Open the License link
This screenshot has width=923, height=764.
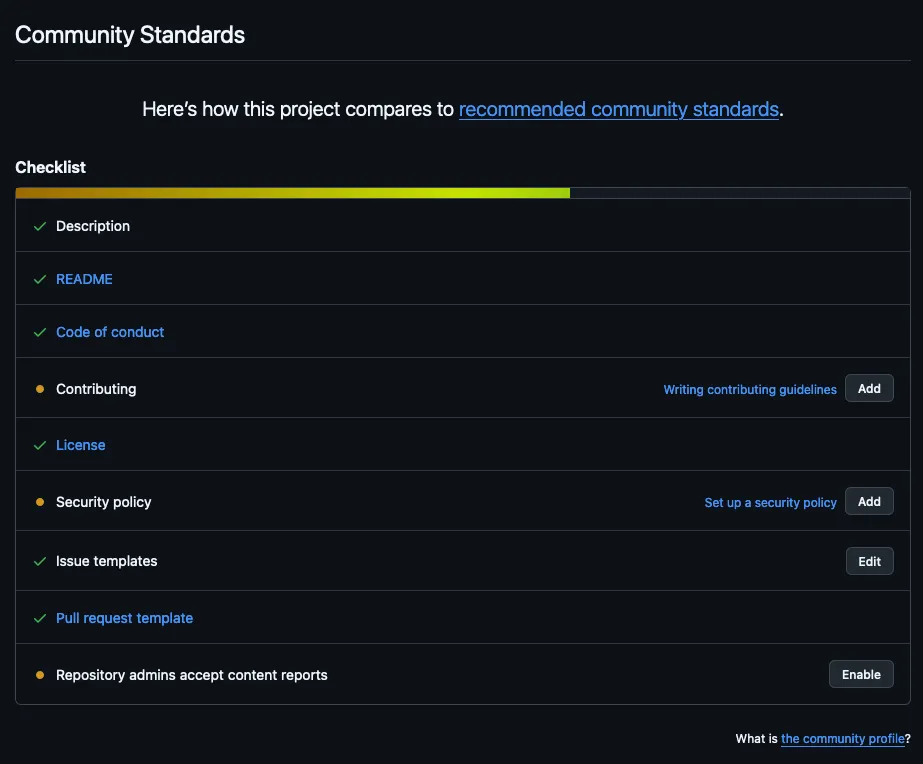click(81, 445)
